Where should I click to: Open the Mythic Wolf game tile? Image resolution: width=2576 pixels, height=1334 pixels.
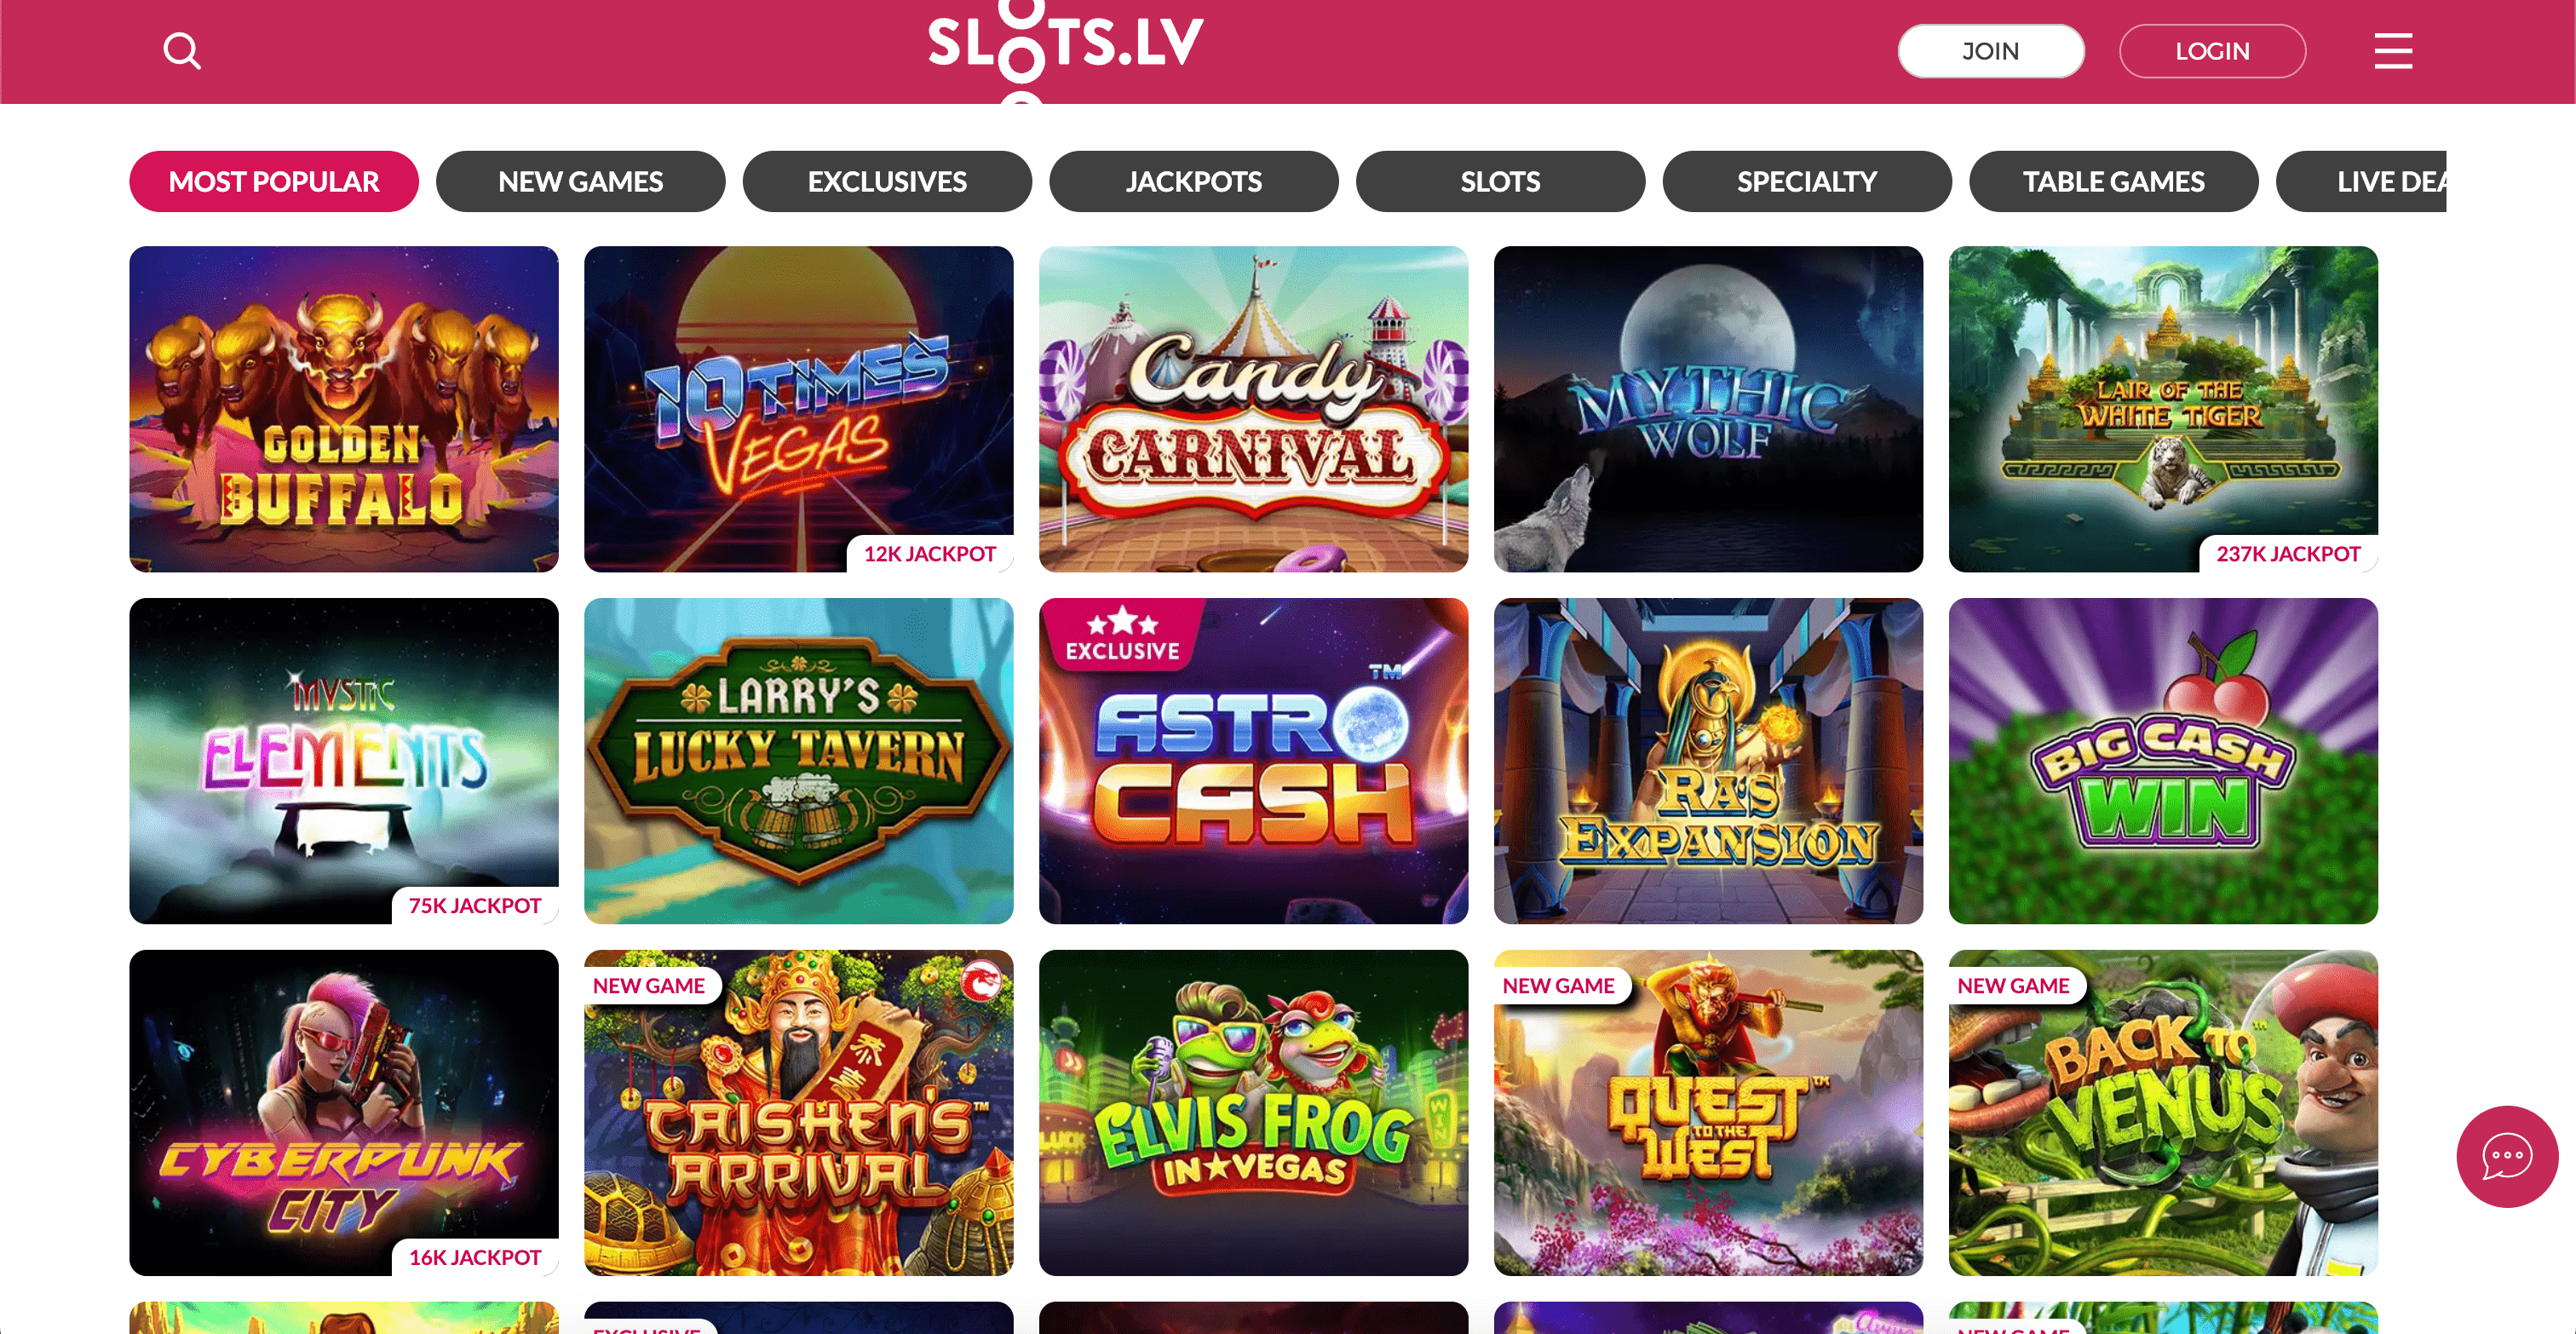click(1709, 409)
